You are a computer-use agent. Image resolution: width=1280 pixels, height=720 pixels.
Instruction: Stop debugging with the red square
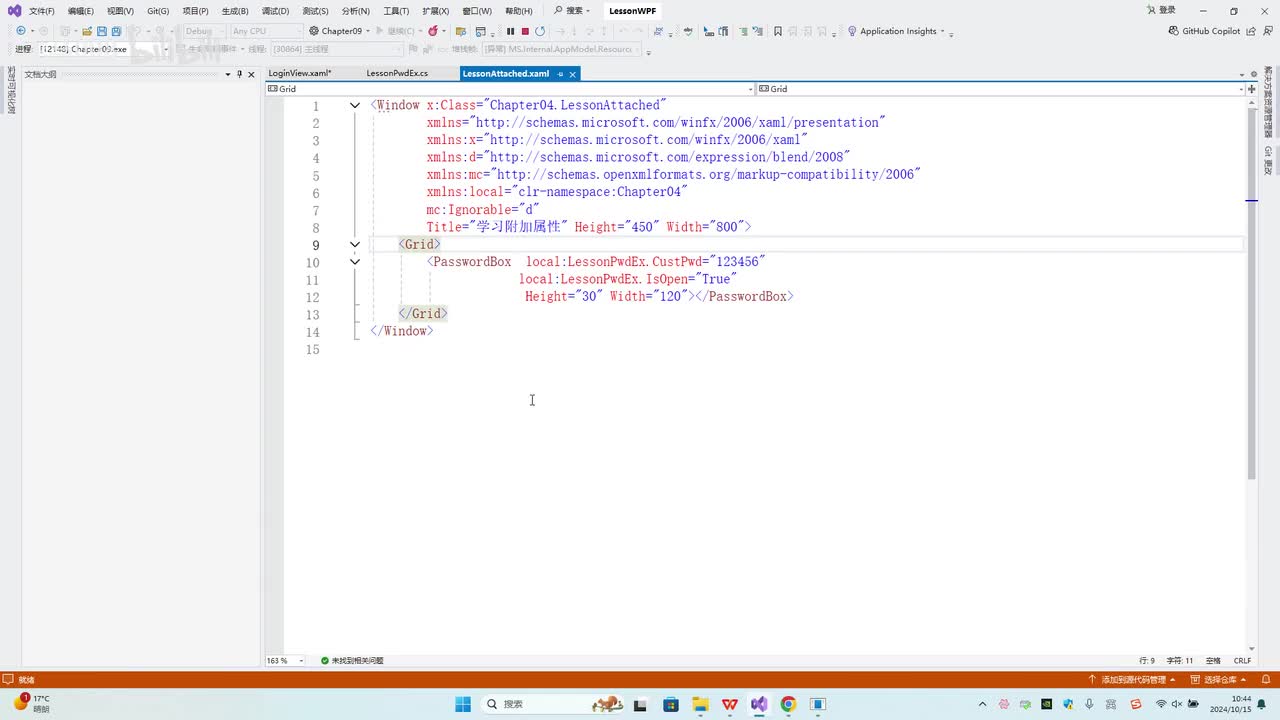[525, 31]
